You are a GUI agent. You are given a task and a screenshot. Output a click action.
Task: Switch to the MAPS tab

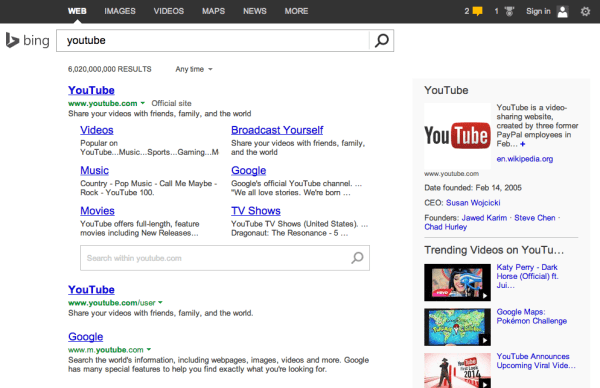pos(214,11)
